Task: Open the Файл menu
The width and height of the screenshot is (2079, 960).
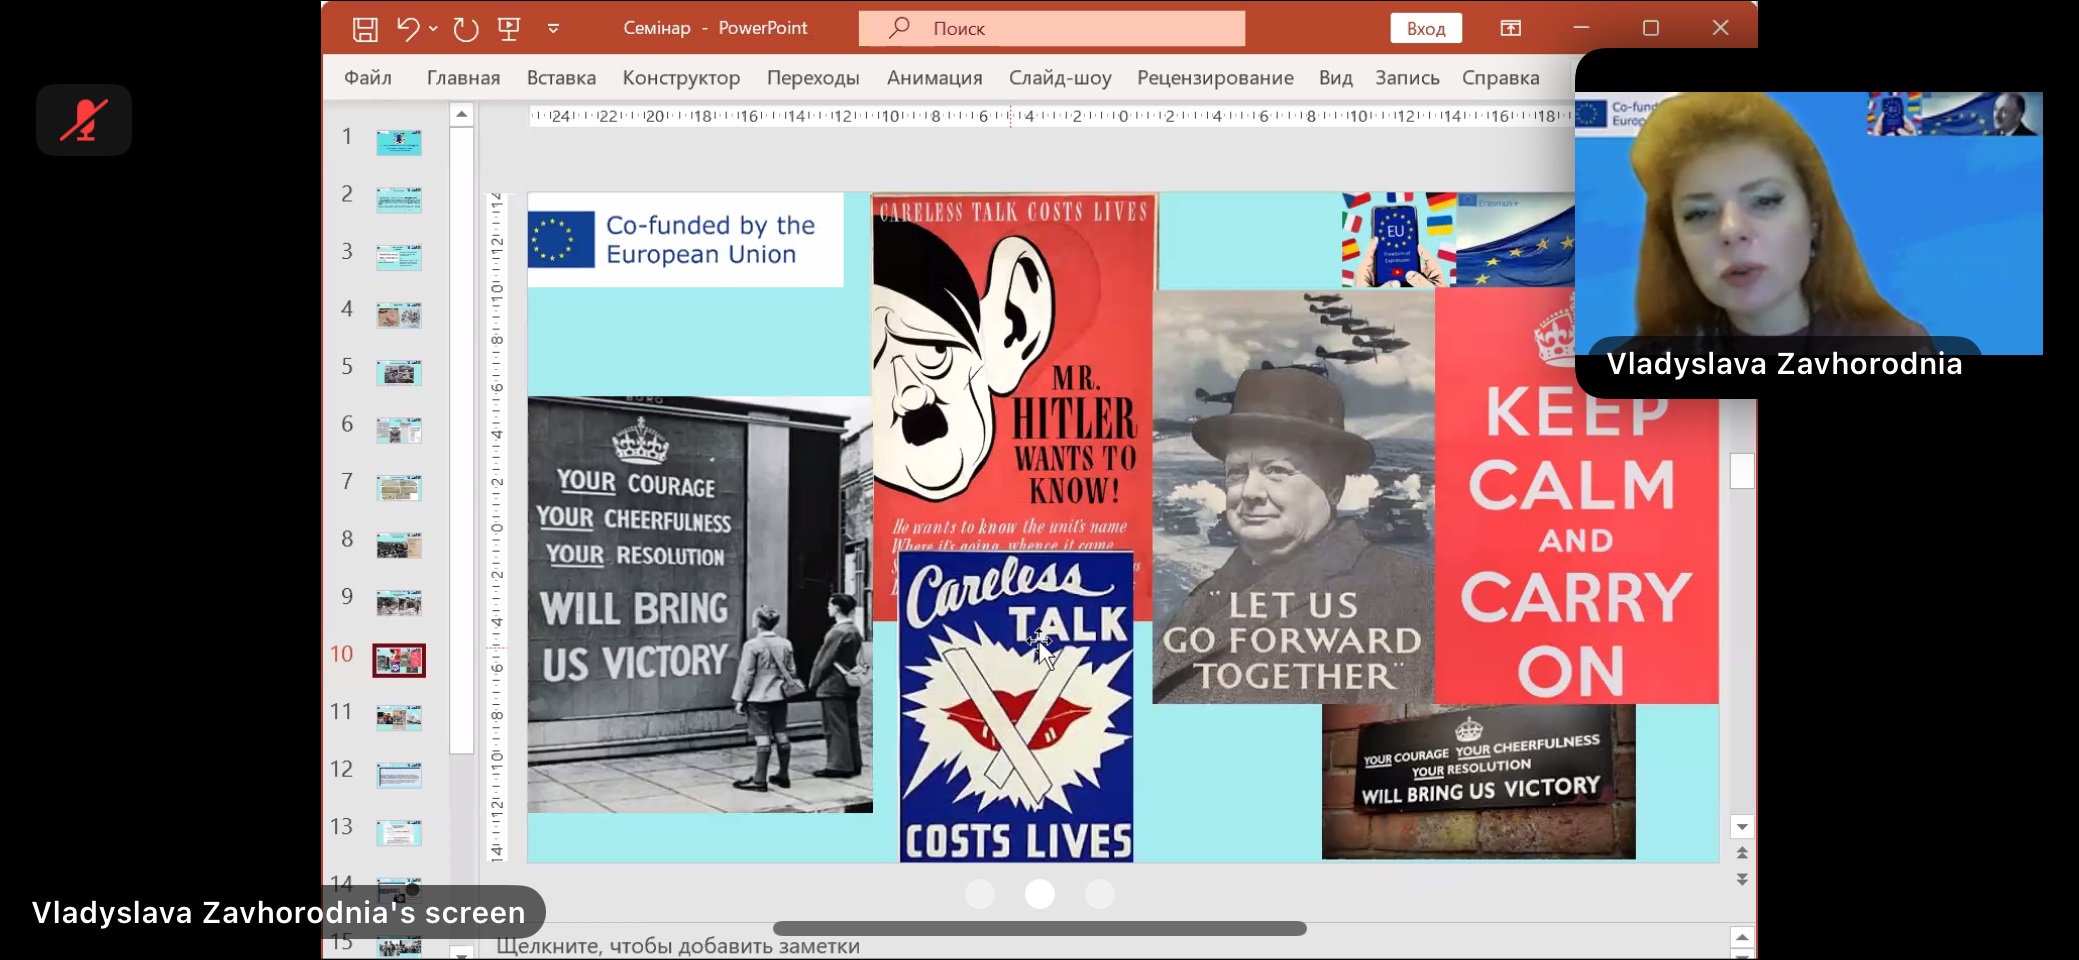Action: (x=367, y=78)
